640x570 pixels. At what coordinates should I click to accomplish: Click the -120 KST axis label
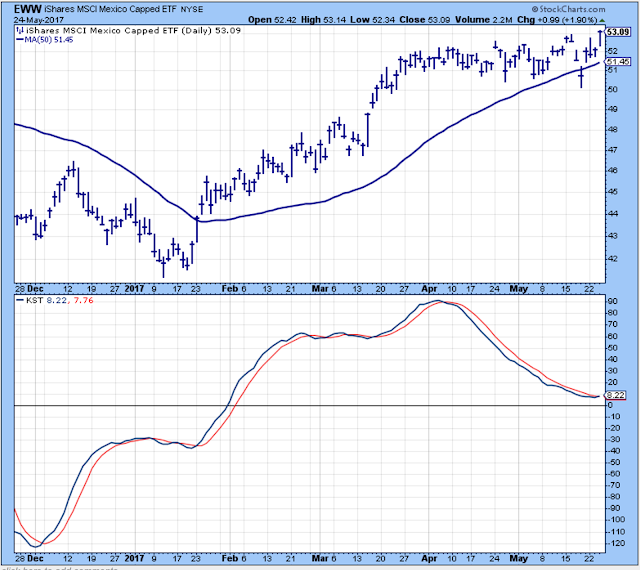[x=616, y=543]
